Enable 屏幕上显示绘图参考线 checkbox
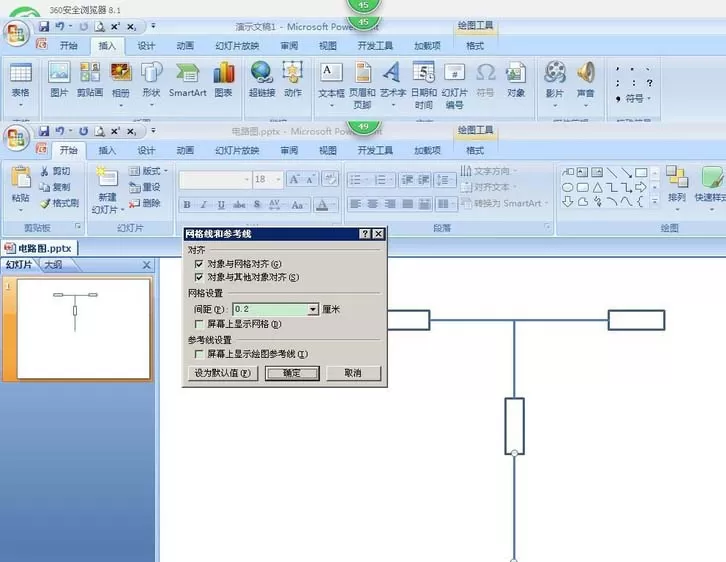This screenshot has height=562, width=726. [x=199, y=354]
